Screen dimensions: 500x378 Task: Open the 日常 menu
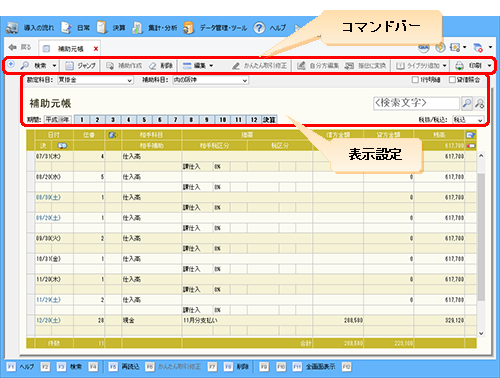75,28
